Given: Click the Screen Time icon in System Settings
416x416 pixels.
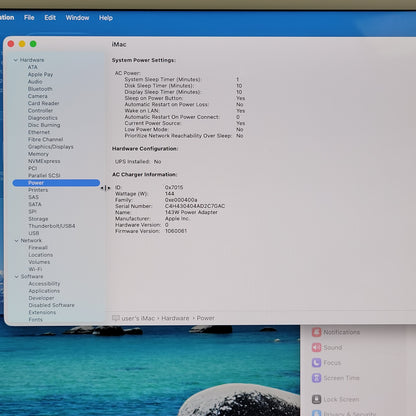Looking at the screenshot, I should (316, 378).
